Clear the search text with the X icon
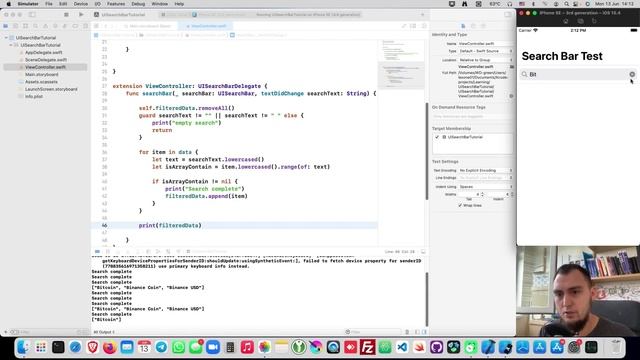 coord(632,74)
